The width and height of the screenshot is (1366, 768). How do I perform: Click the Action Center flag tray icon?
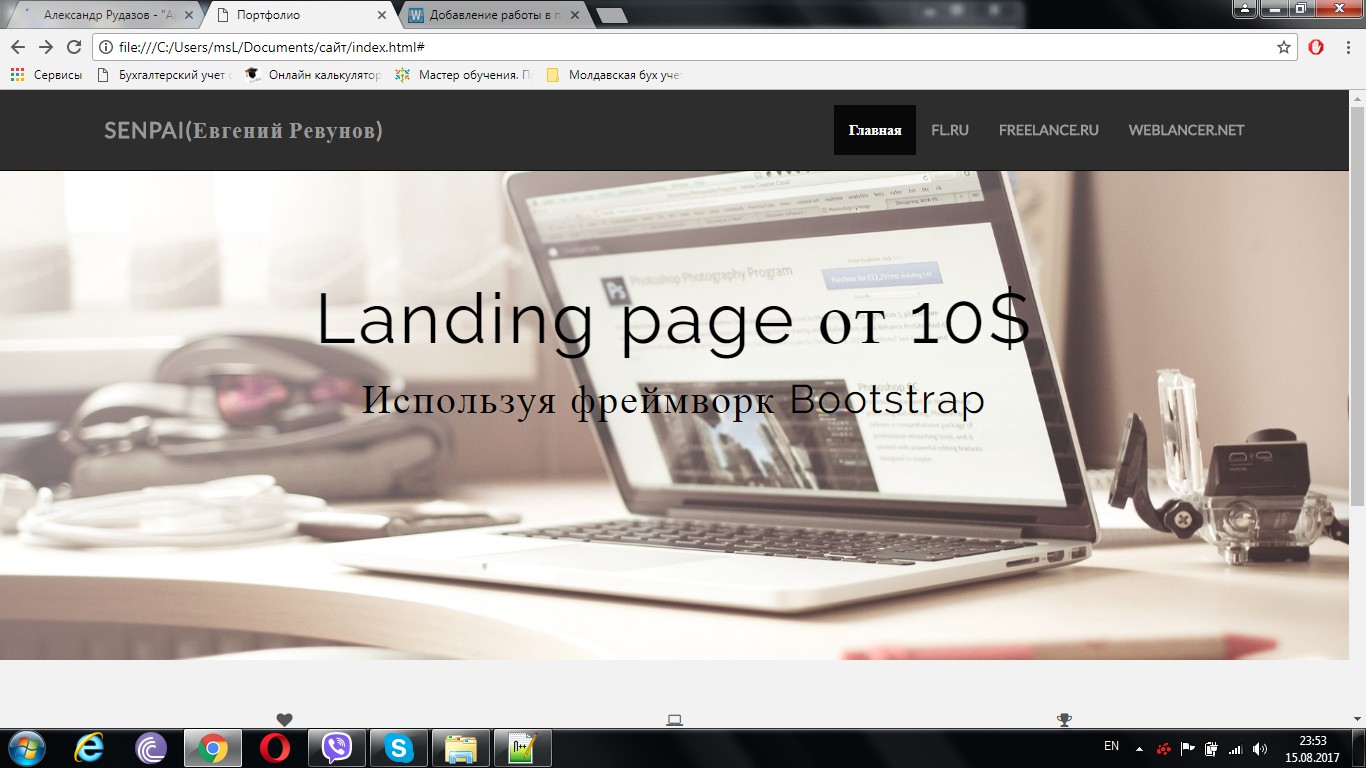(x=1188, y=748)
